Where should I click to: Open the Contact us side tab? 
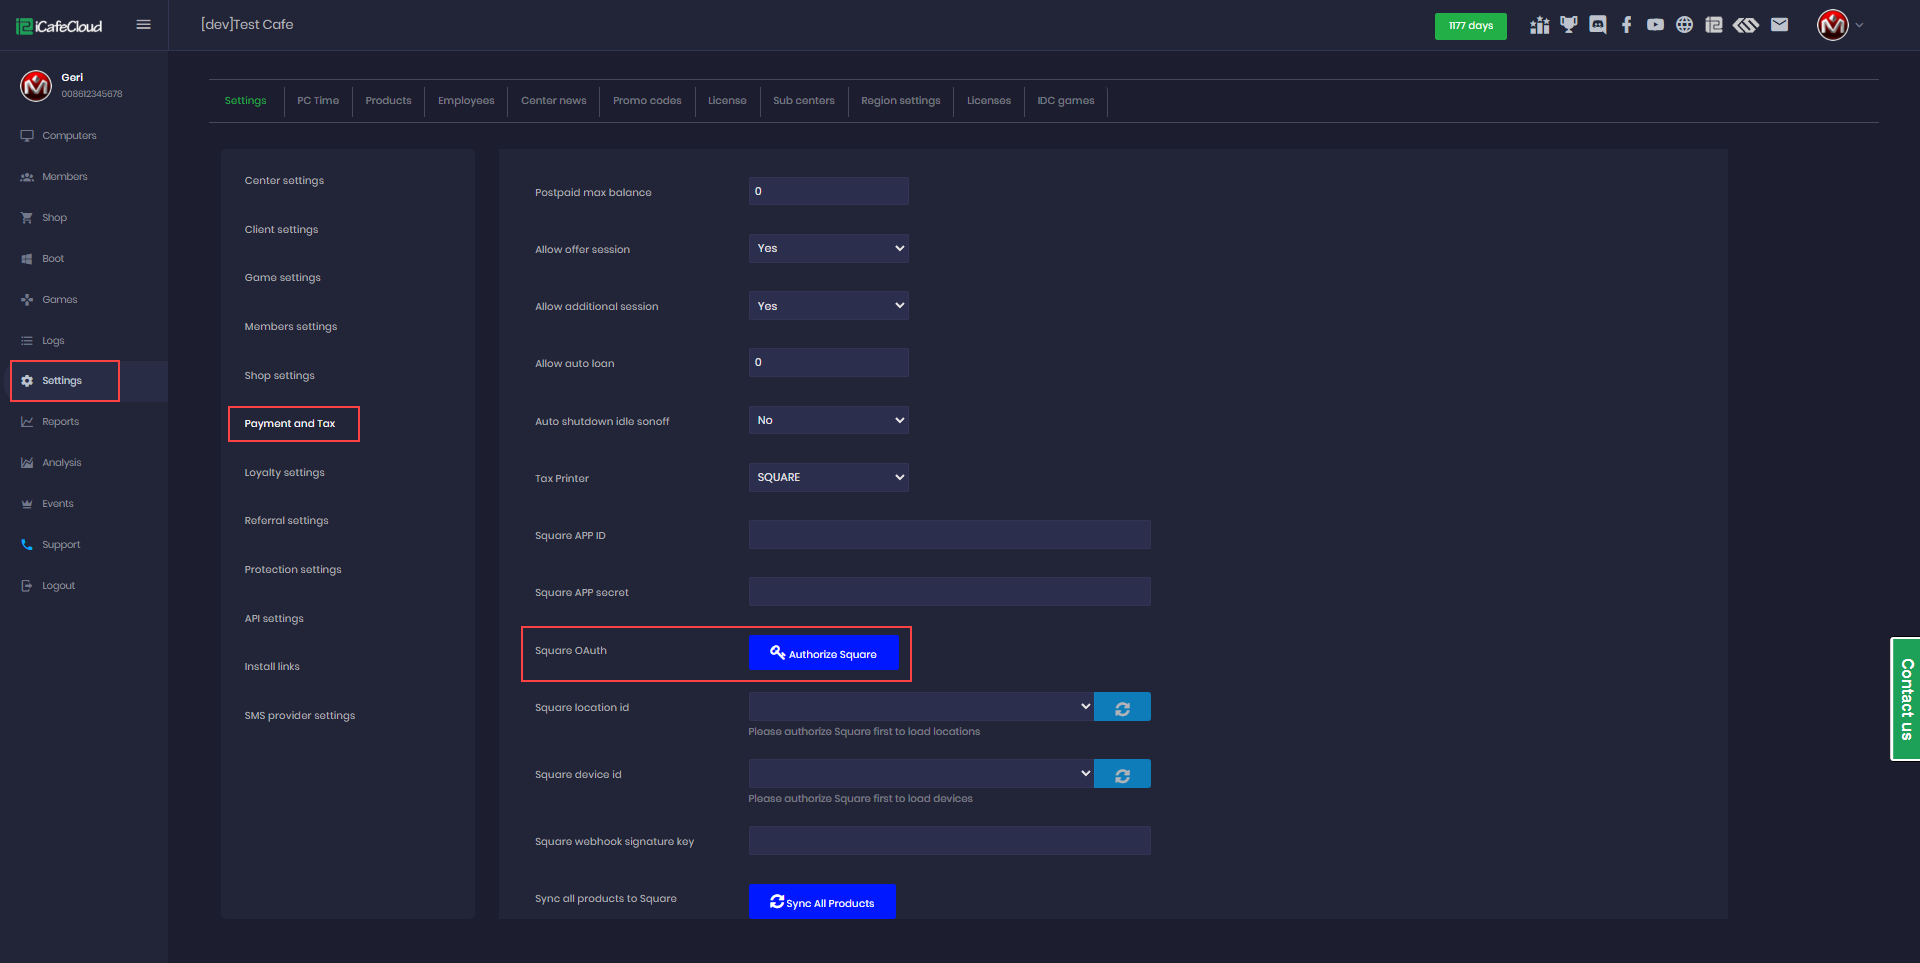[x=1906, y=699]
